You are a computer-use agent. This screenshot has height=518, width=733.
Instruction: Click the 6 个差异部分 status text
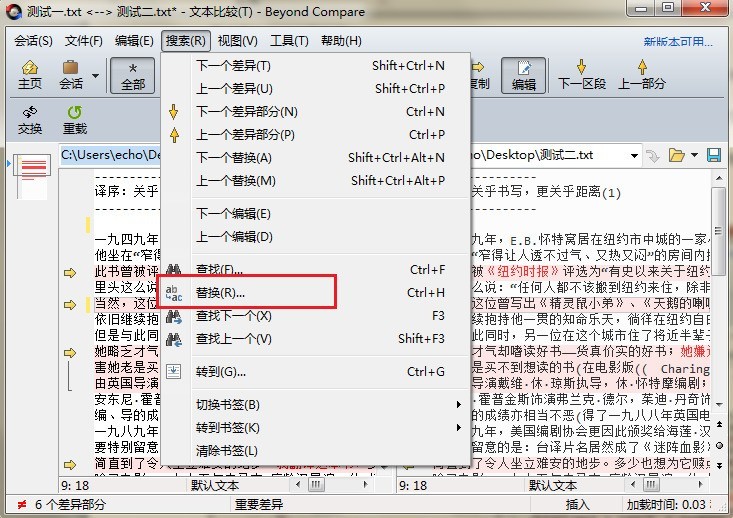coord(70,505)
